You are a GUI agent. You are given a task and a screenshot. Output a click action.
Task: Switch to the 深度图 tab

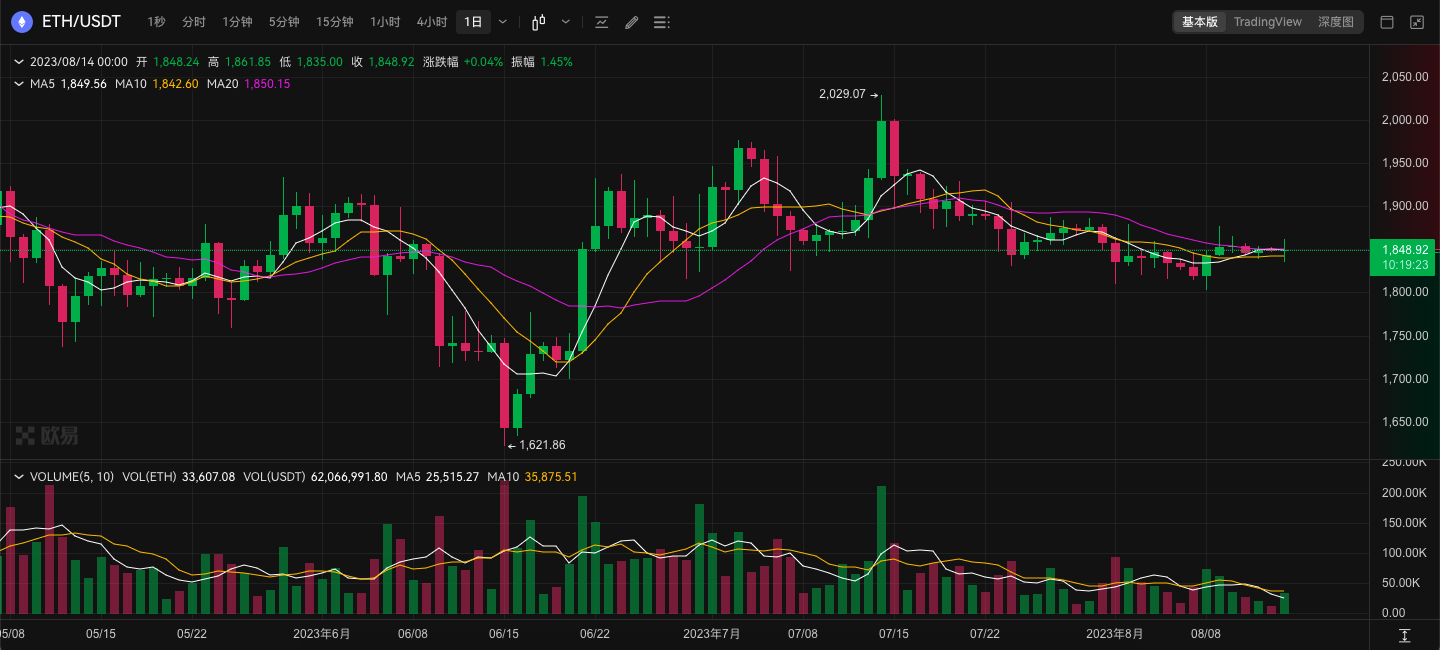click(x=1335, y=22)
